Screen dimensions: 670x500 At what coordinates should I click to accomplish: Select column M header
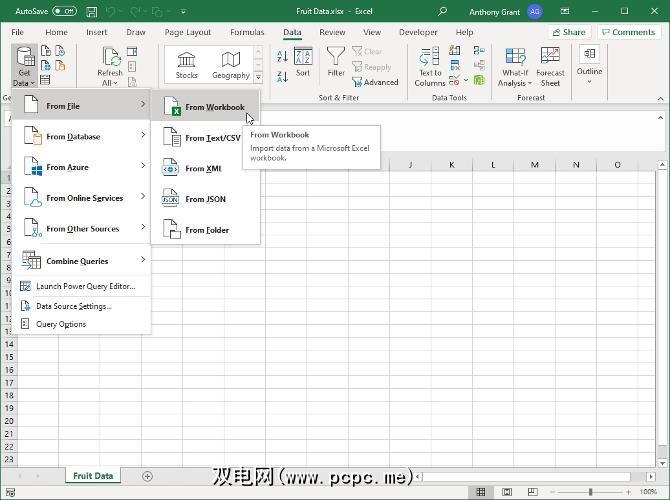tap(535, 165)
